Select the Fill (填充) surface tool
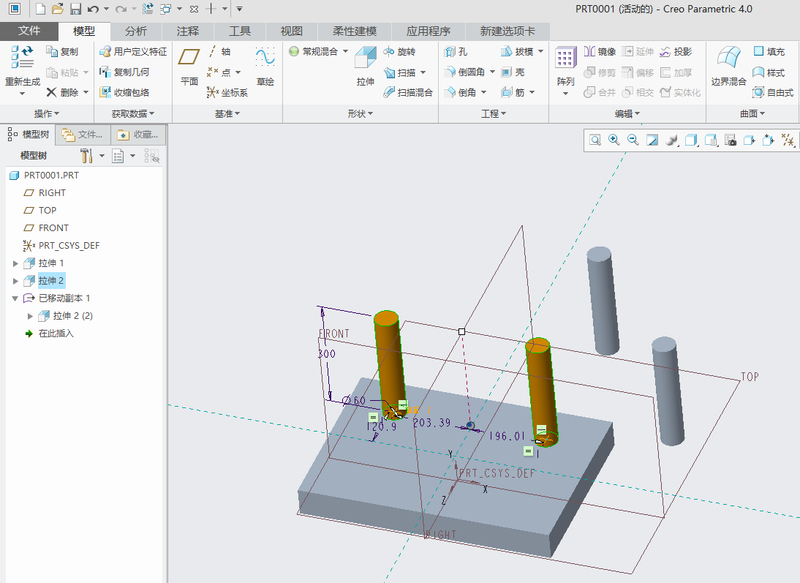 tap(769, 52)
